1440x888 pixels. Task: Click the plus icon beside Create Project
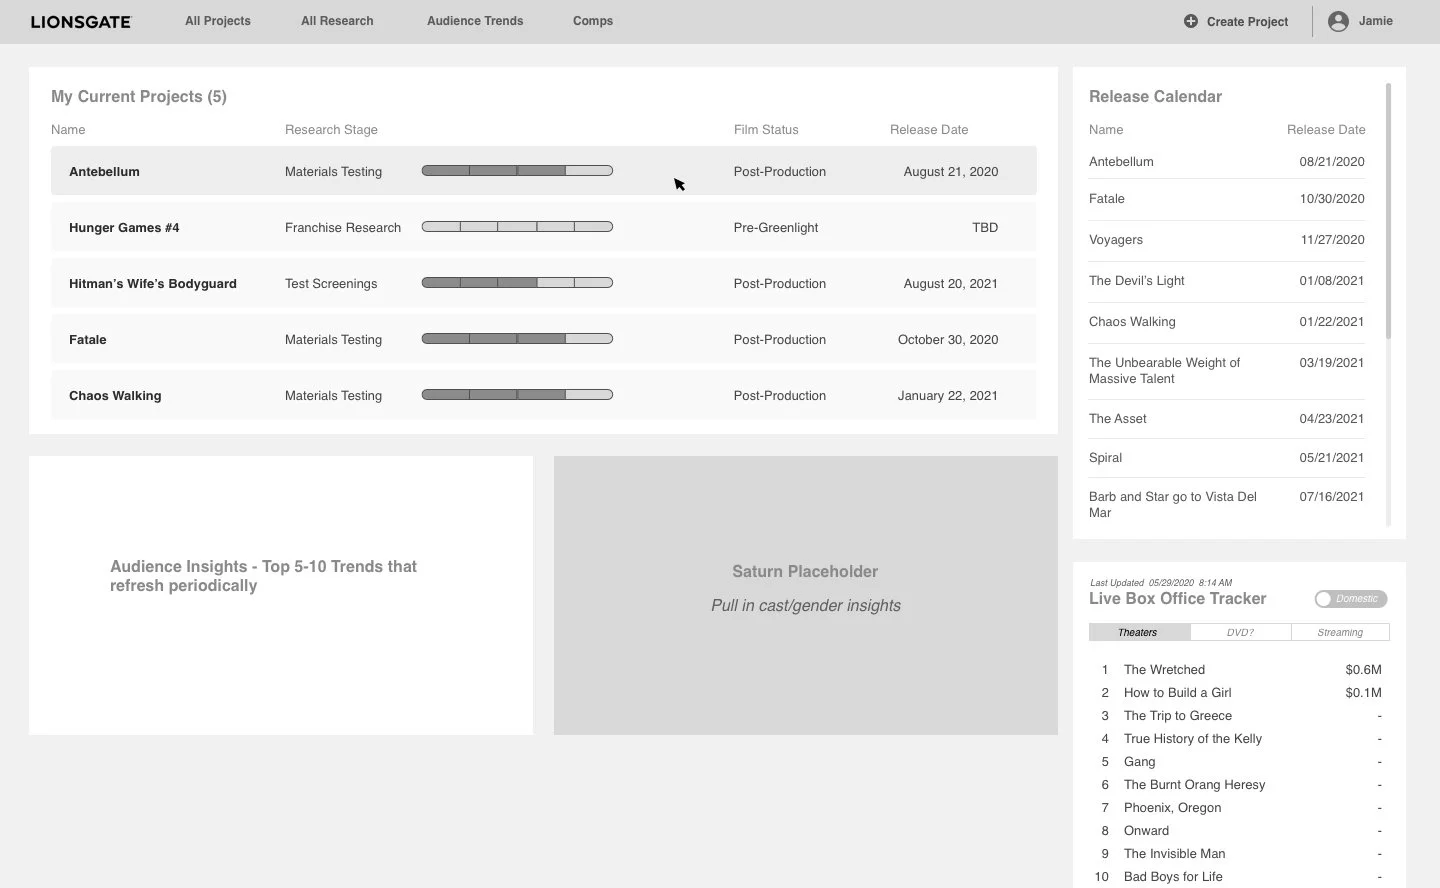pos(1190,21)
